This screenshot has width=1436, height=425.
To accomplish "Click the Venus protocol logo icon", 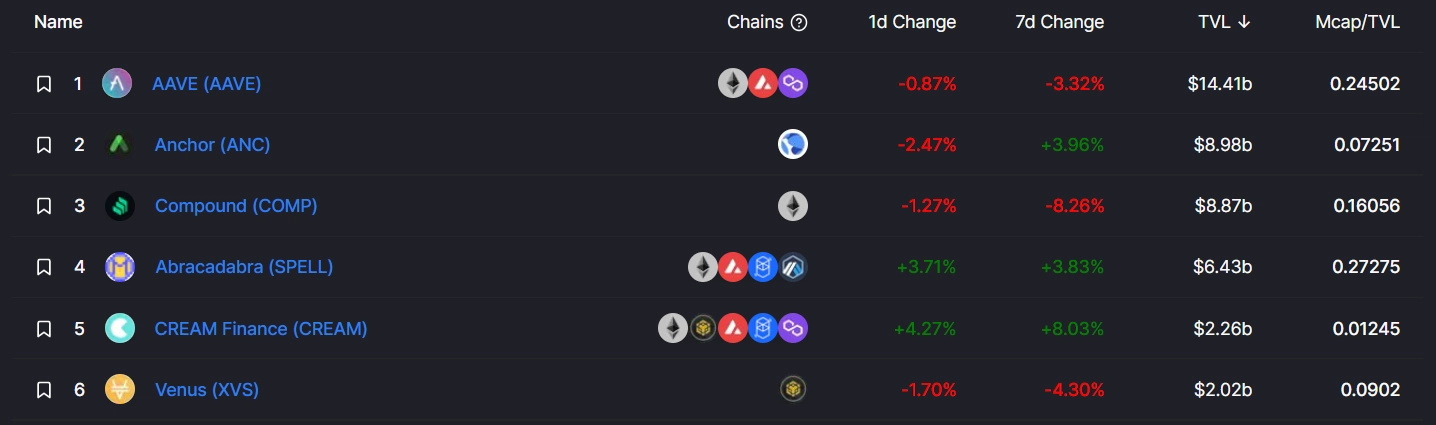I will coord(120,389).
